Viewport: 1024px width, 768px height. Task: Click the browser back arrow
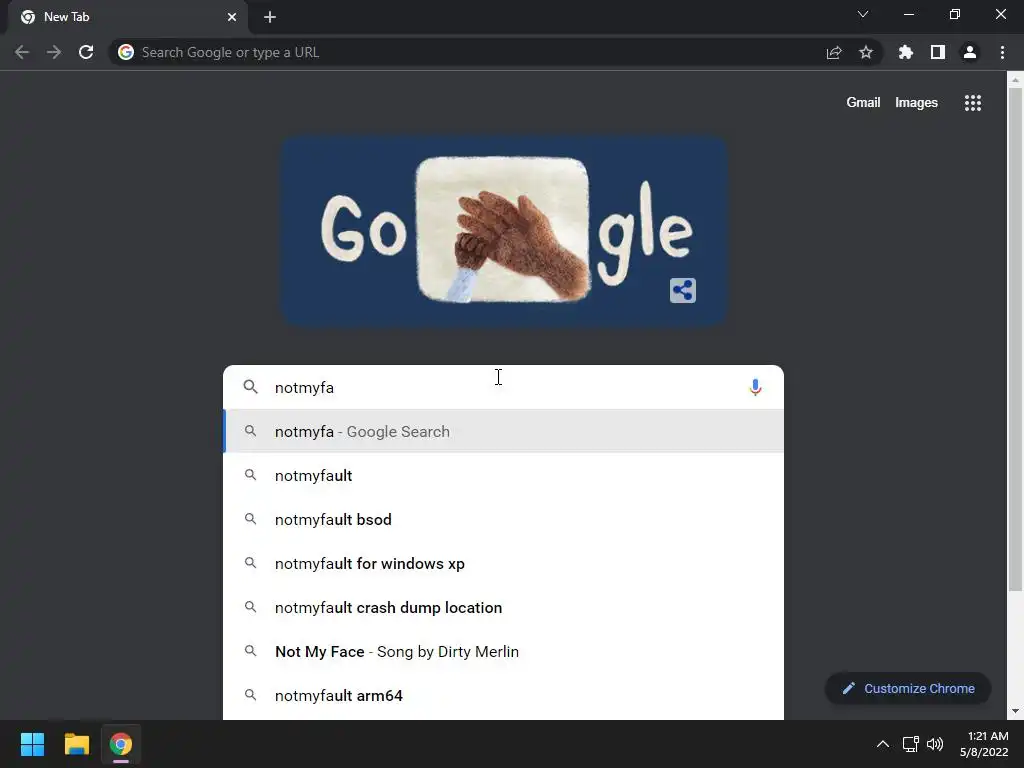point(22,52)
